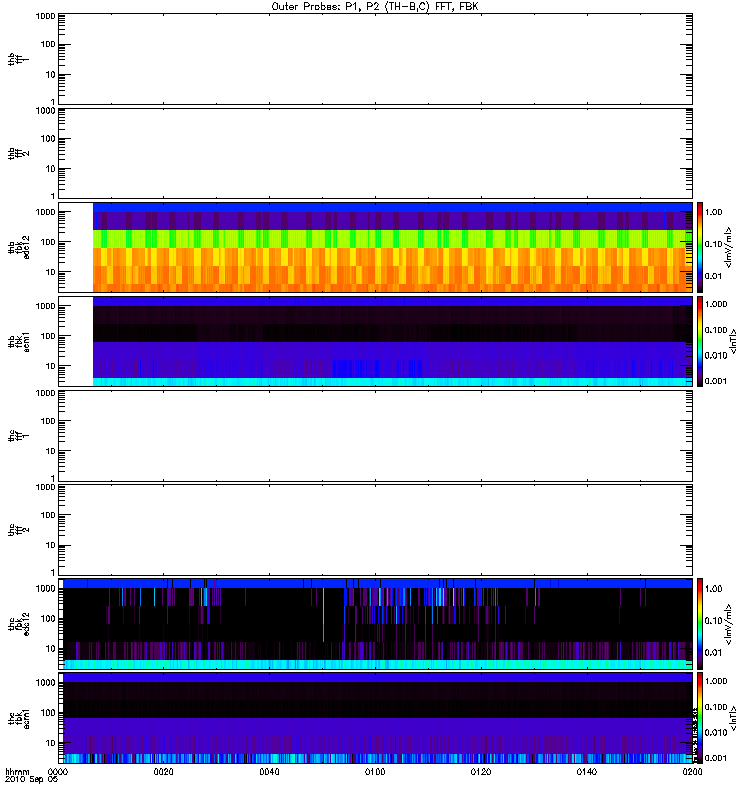Click the thc fbk edc12 color bar
This screenshot has width=750, height=800.
[x=700, y=623]
